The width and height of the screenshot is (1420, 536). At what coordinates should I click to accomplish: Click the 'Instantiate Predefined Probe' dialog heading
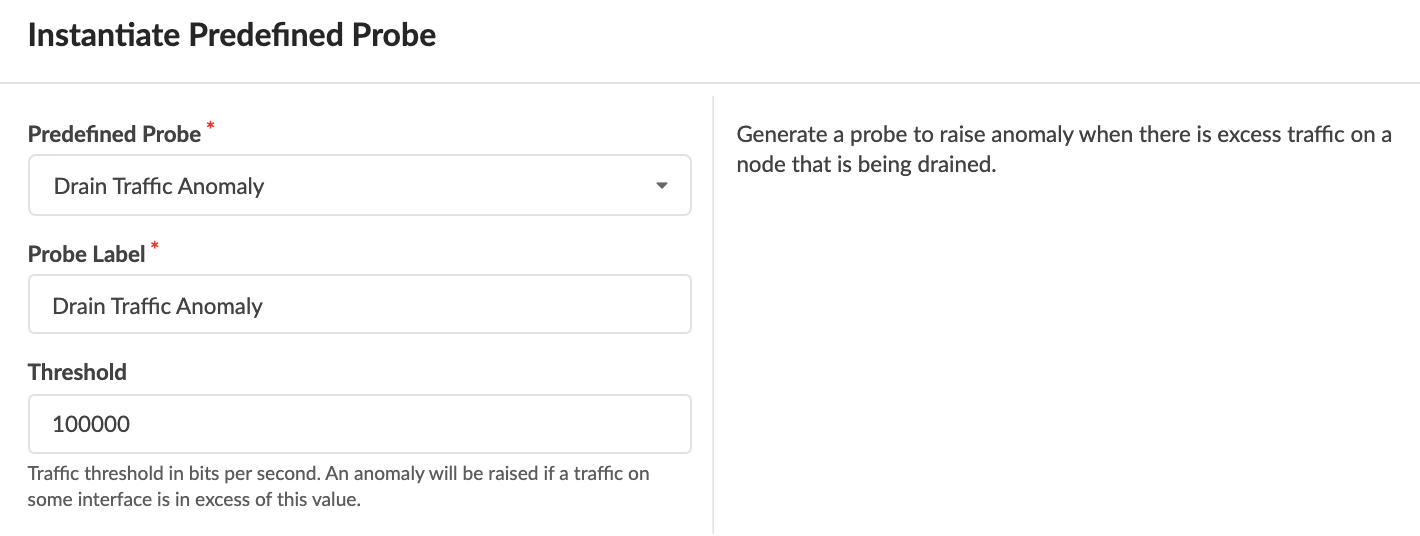(232, 36)
